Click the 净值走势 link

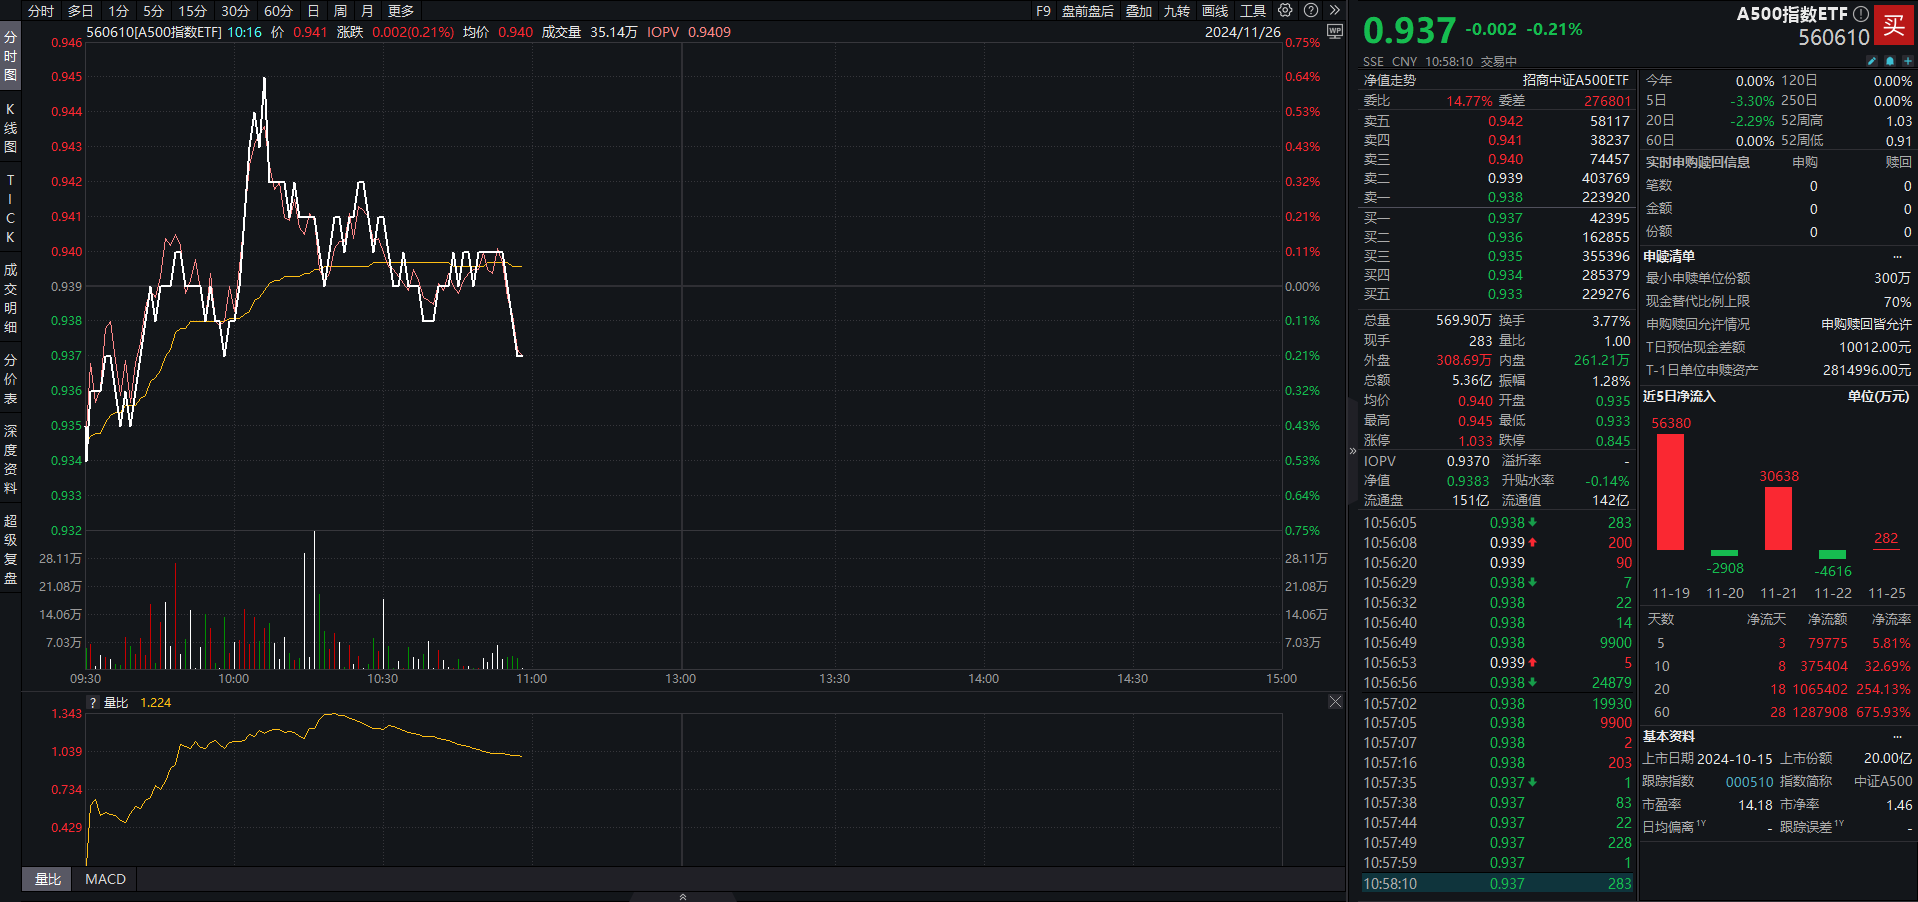(1390, 80)
